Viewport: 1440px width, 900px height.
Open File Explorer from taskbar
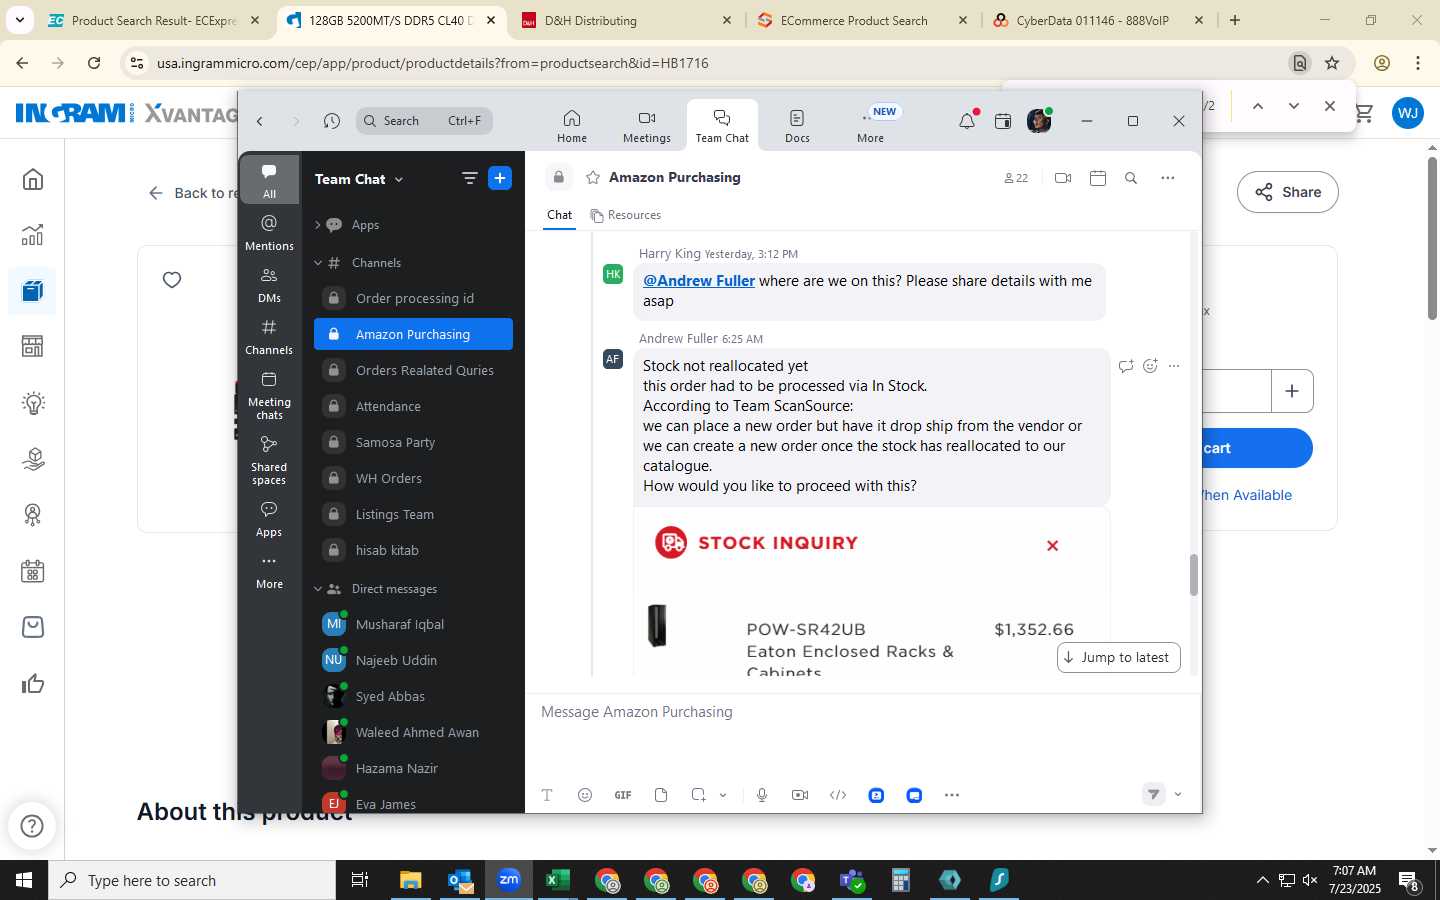coord(411,880)
